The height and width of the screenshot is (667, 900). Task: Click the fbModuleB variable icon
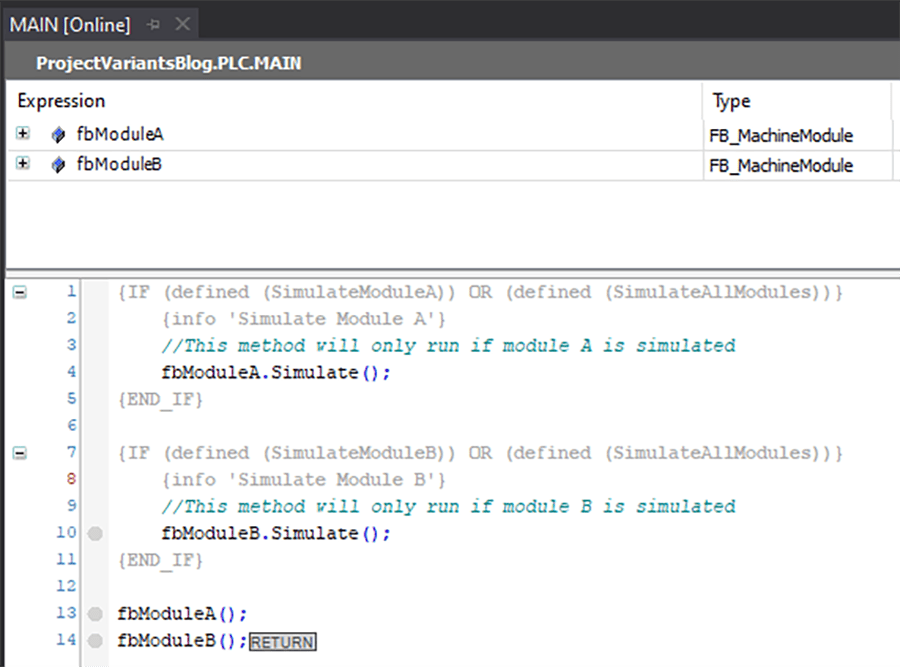(x=58, y=165)
